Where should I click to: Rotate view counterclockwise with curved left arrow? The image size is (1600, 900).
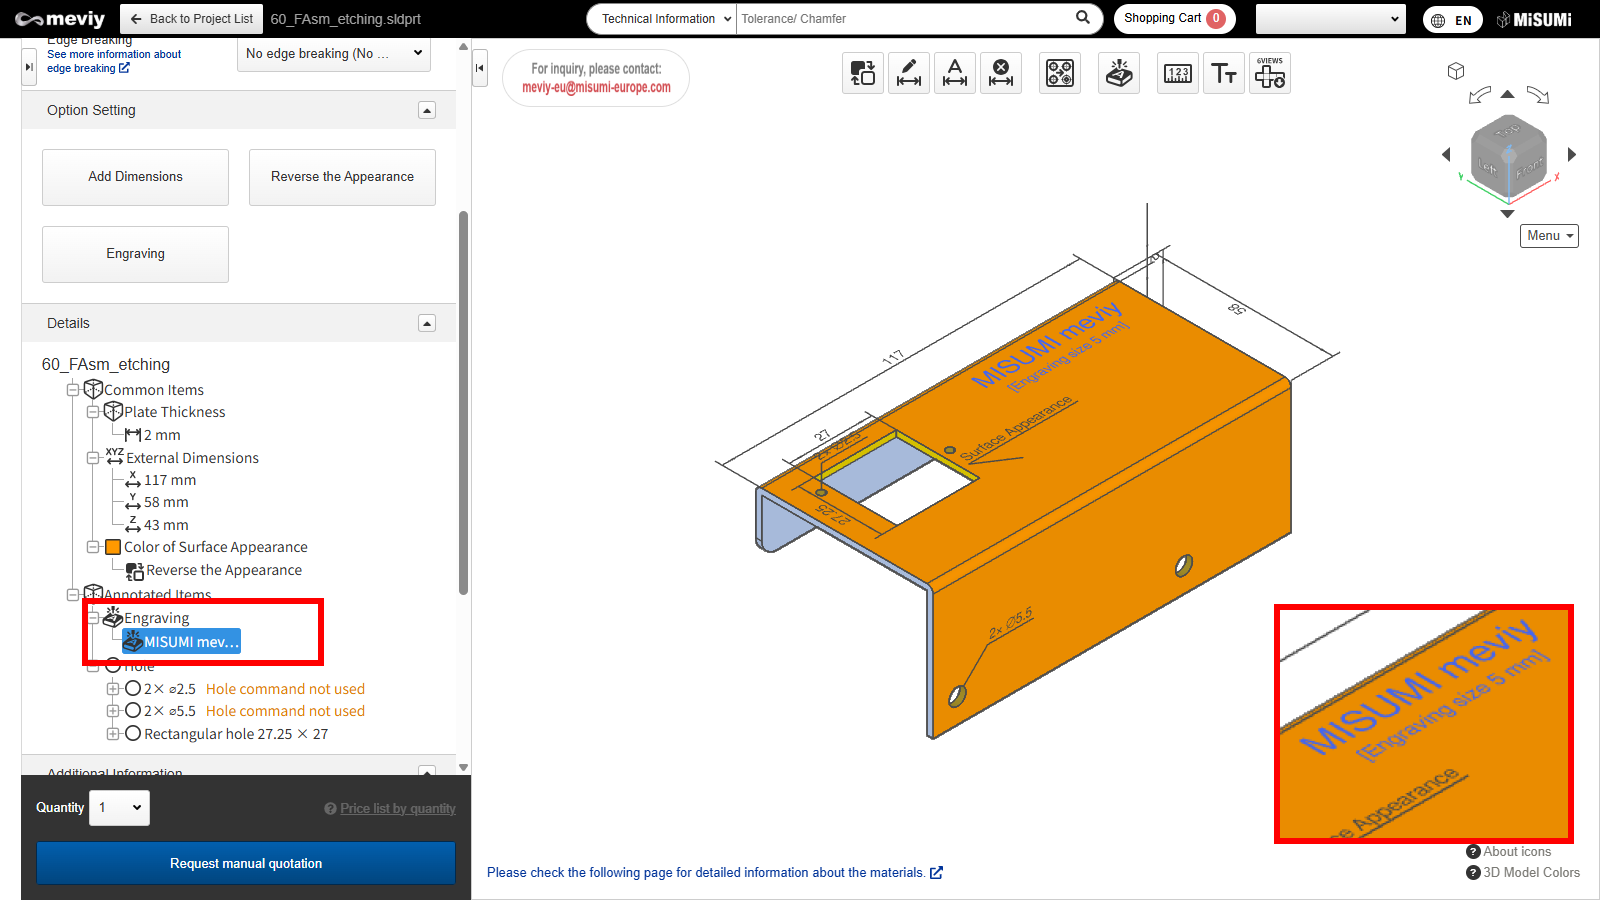(1479, 96)
